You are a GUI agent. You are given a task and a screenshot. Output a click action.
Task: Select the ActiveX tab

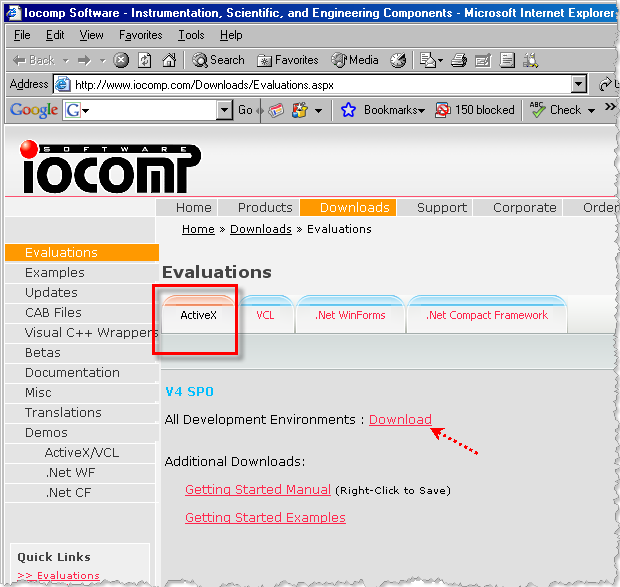tap(198, 315)
